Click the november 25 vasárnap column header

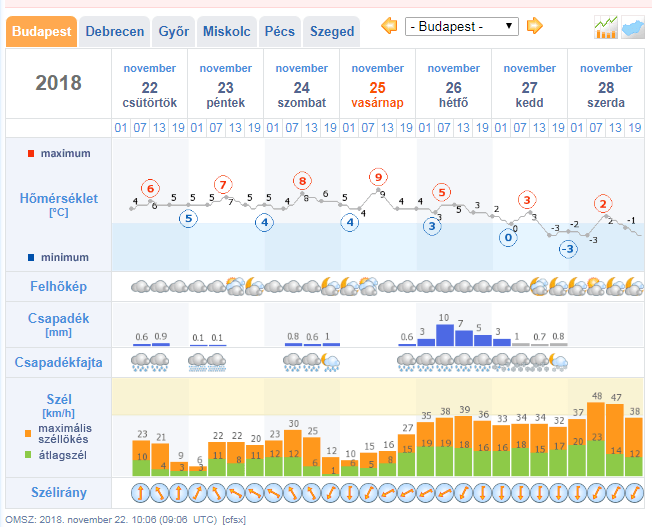(377, 85)
